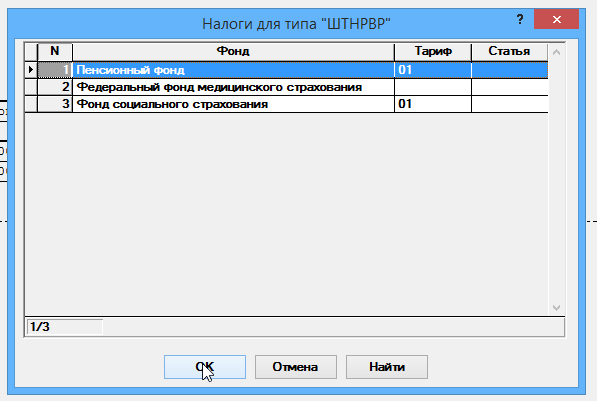597x401 pixels.
Task: Click the scrollbar up arrow
Action: point(556,52)
